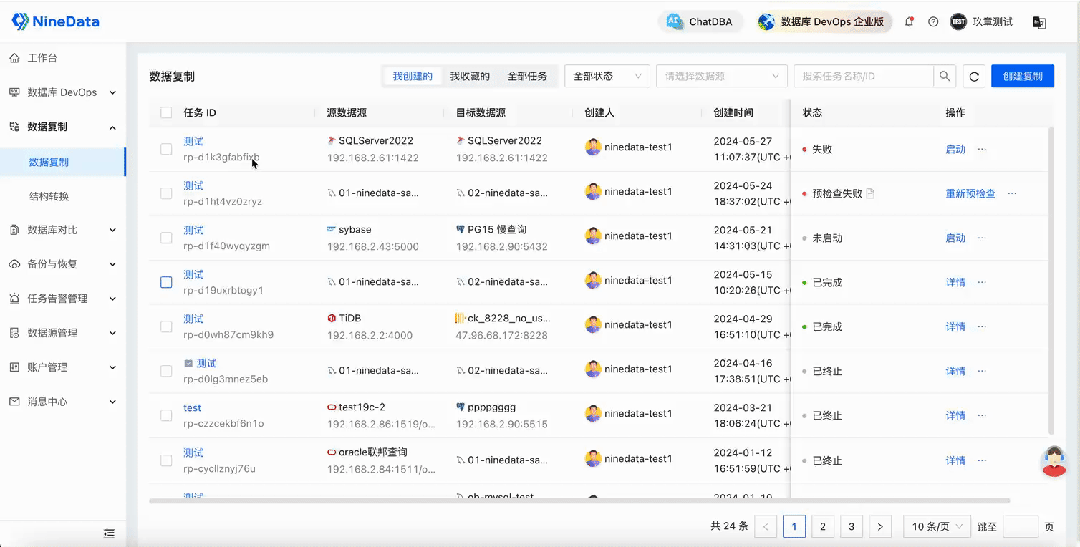Open the test task link rp-czzcekbf8n1o

(192, 408)
